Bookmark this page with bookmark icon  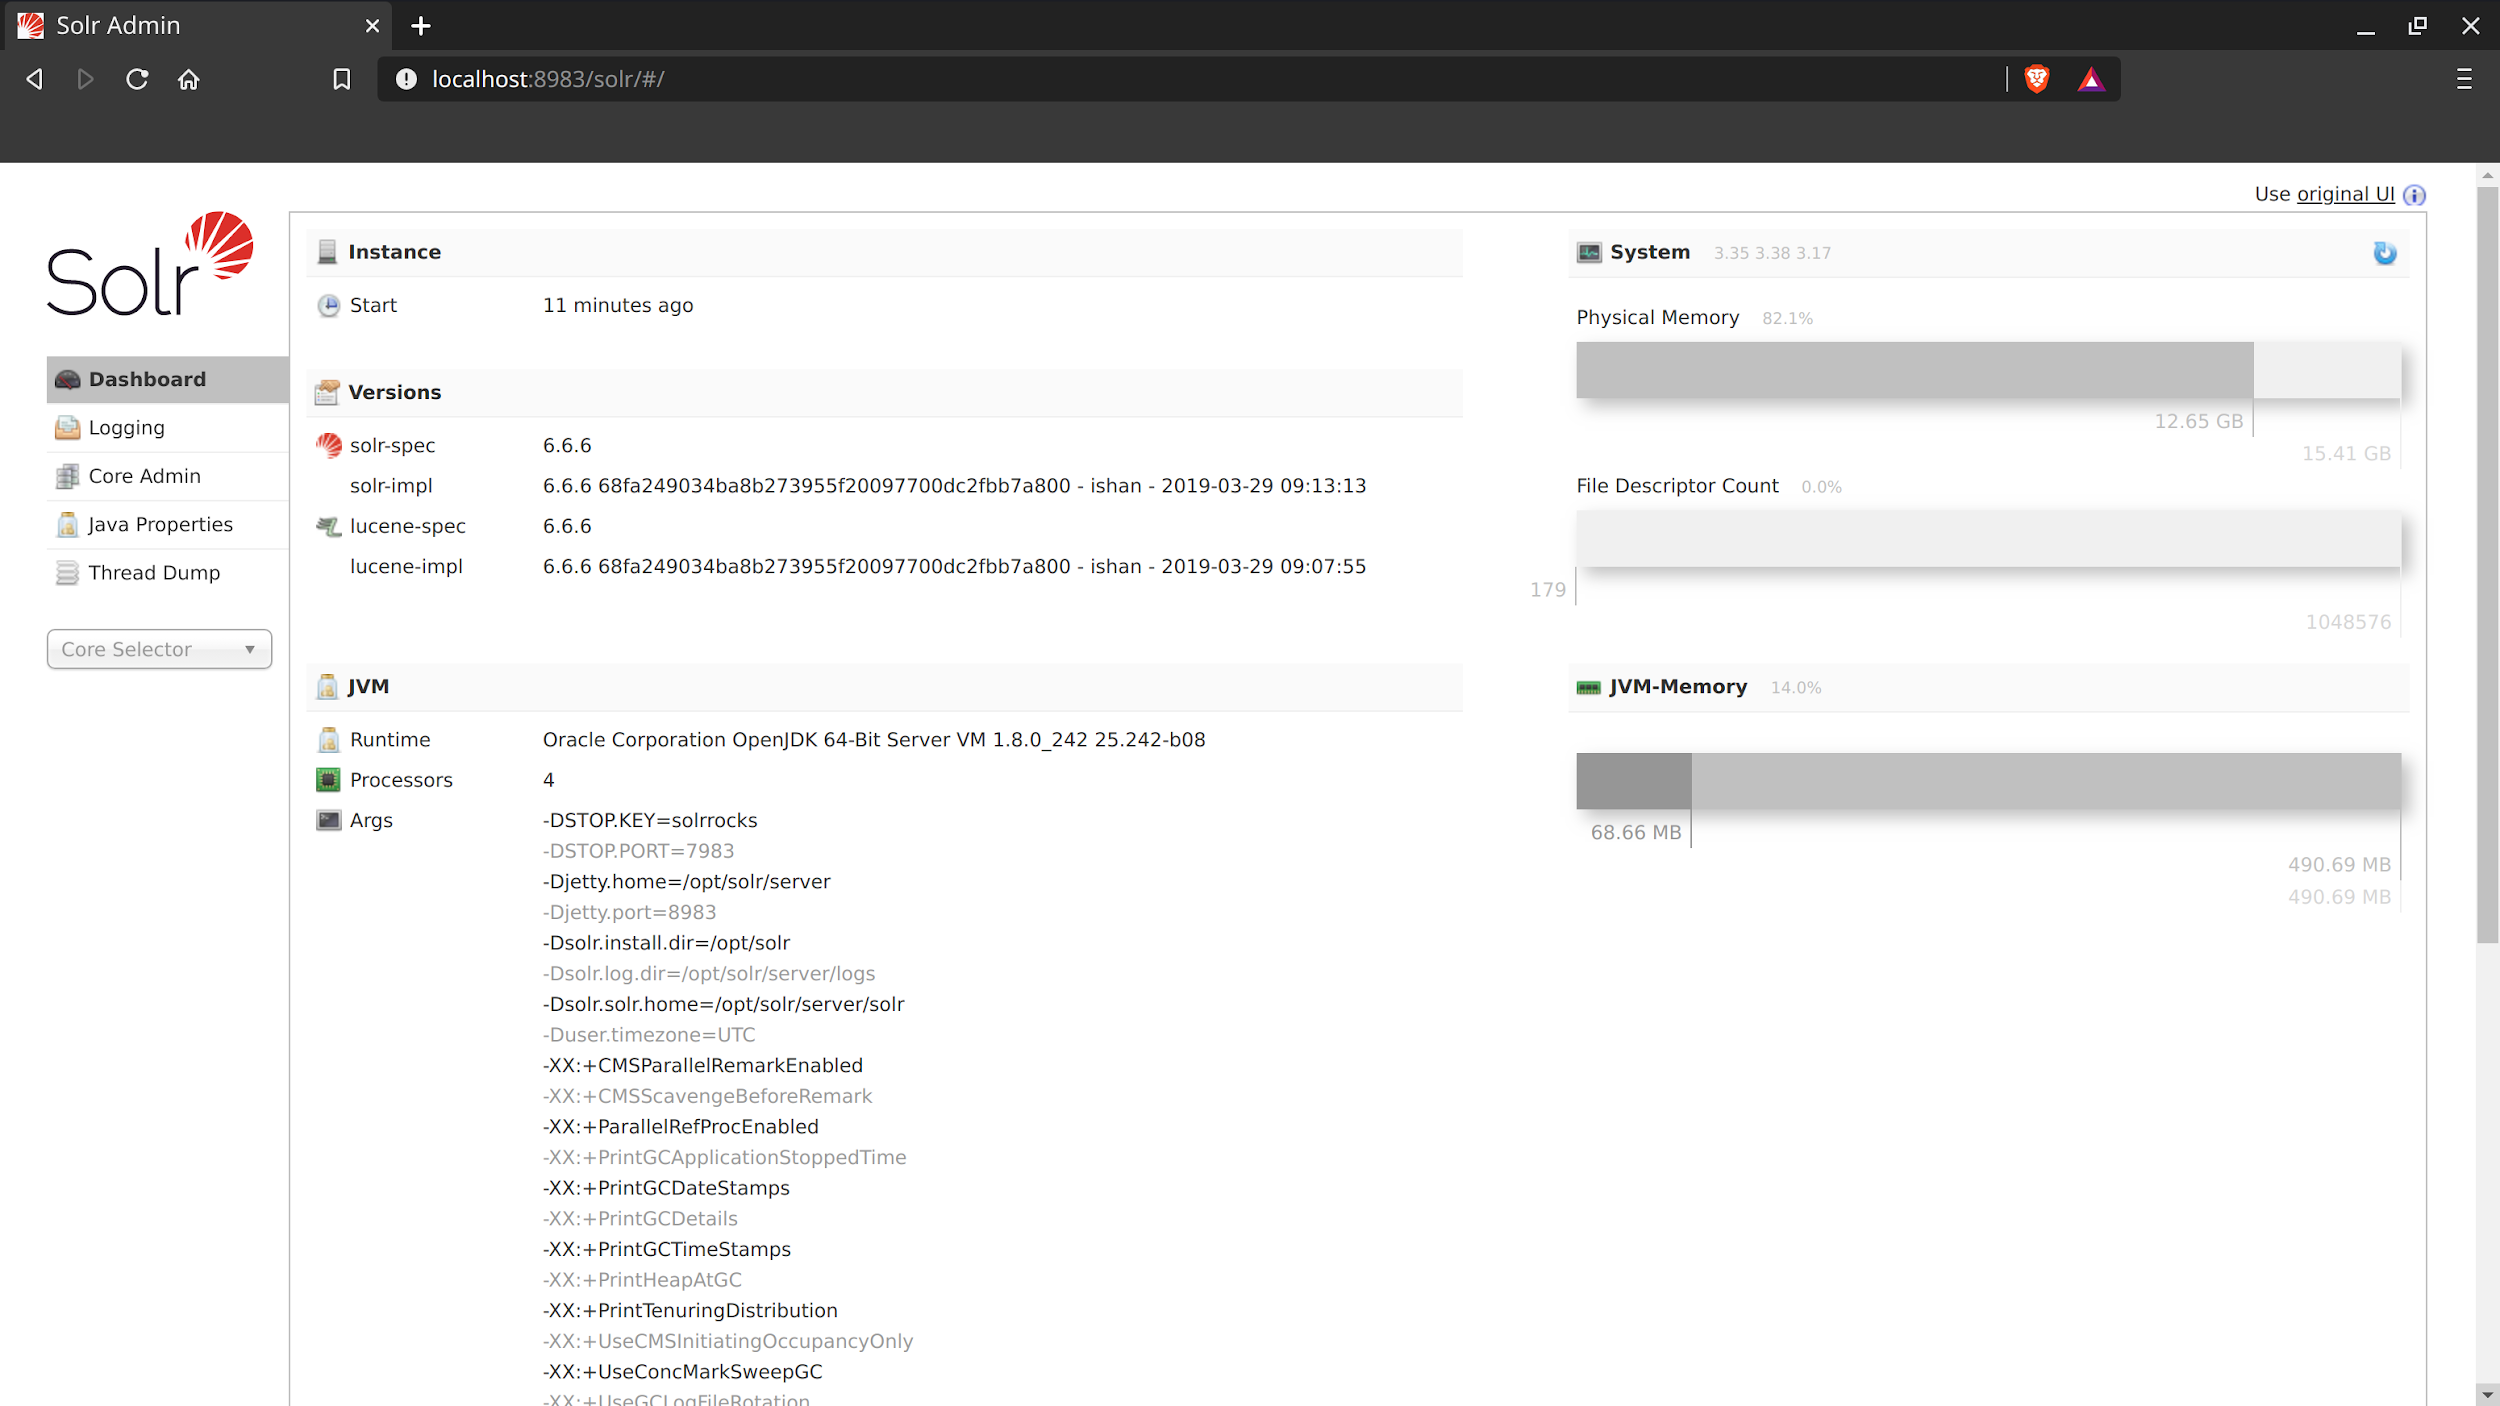coord(341,79)
